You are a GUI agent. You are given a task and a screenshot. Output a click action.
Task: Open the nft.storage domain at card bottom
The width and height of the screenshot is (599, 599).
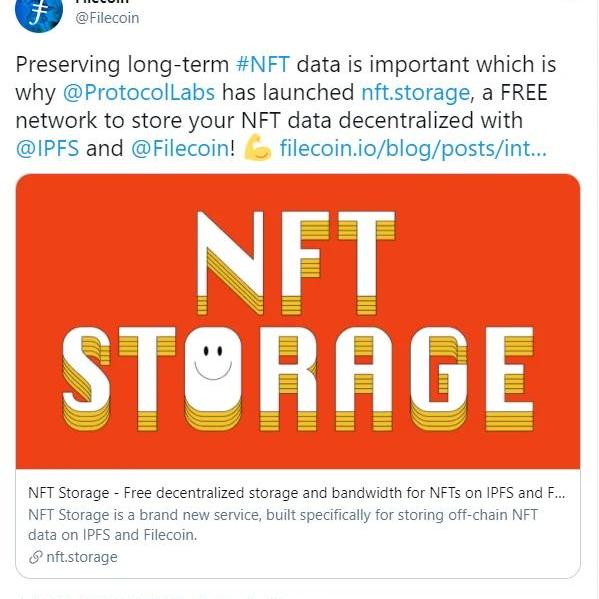click(82, 557)
